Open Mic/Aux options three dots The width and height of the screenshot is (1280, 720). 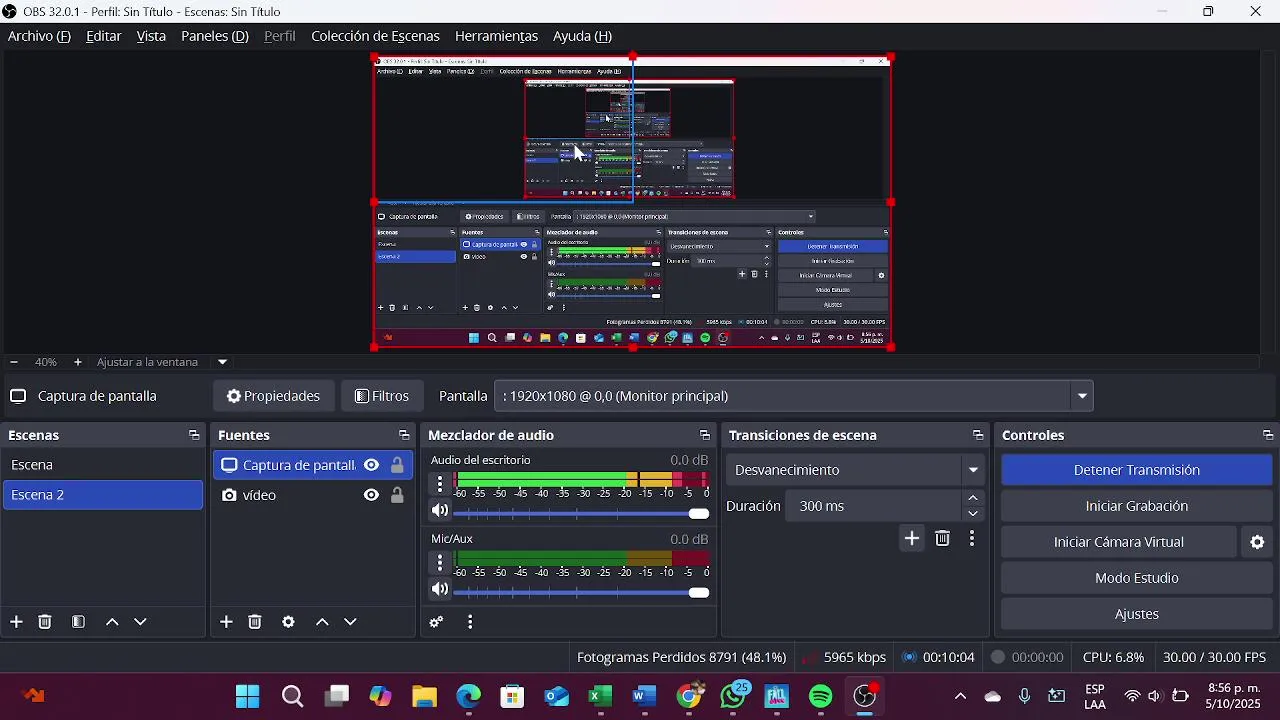440,563
